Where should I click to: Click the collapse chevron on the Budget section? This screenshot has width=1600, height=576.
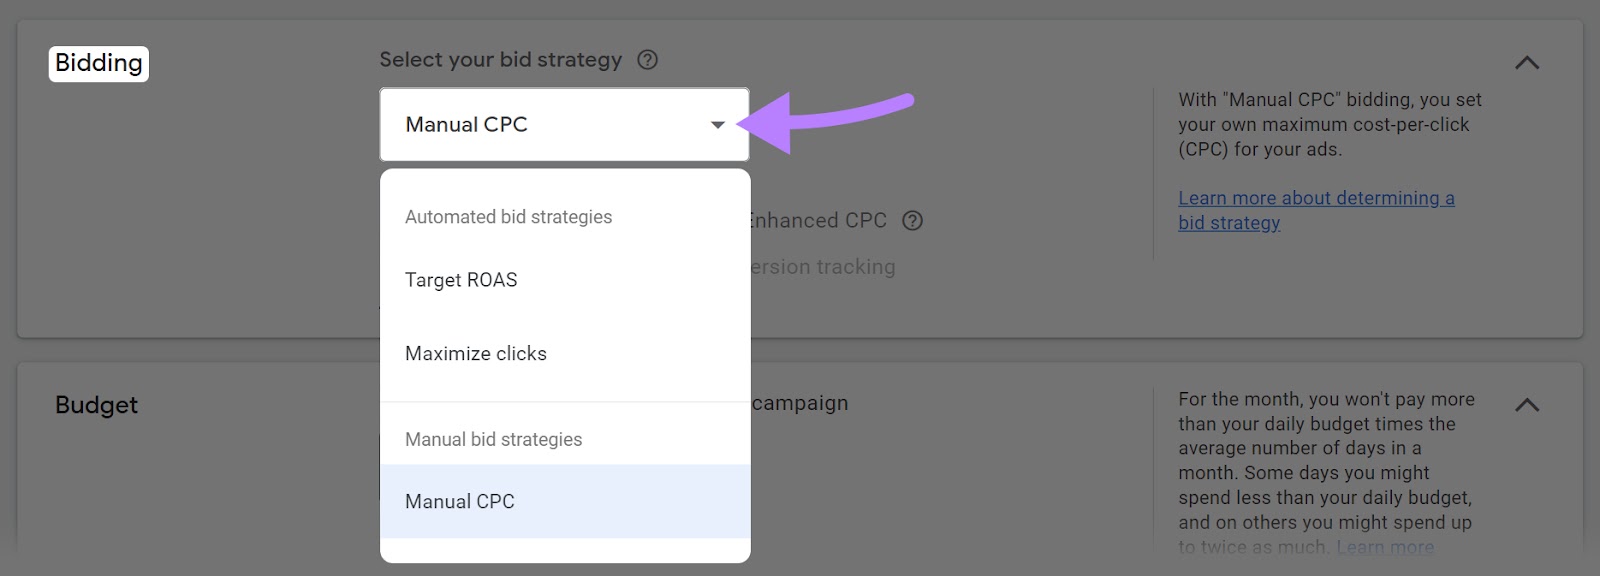[1526, 406]
